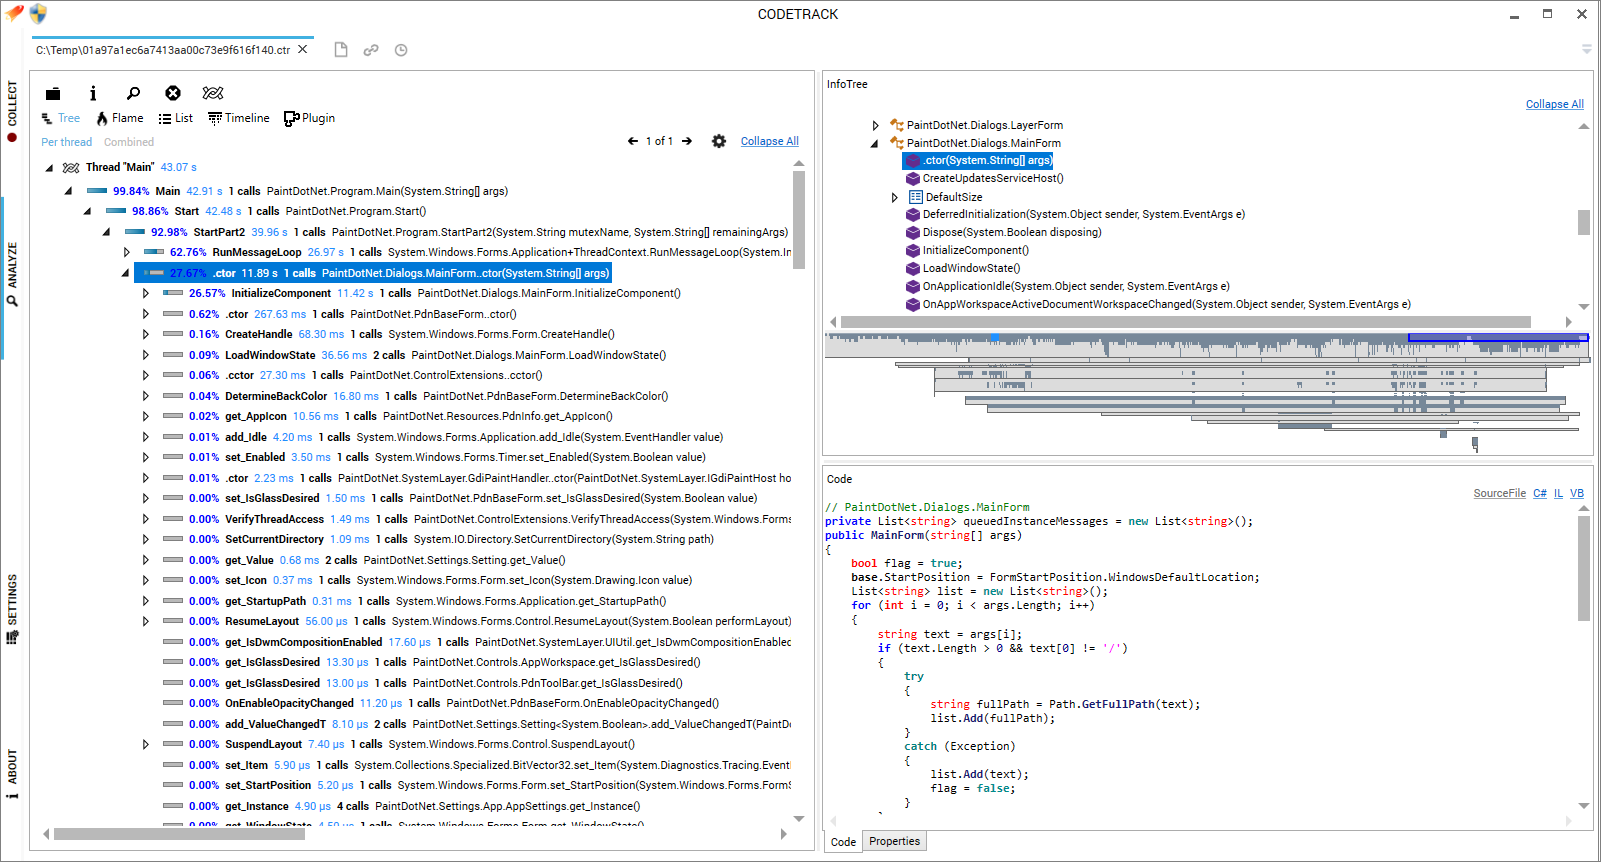
Task: Close the .ctr file tab with X
Action: click(303, 49)
